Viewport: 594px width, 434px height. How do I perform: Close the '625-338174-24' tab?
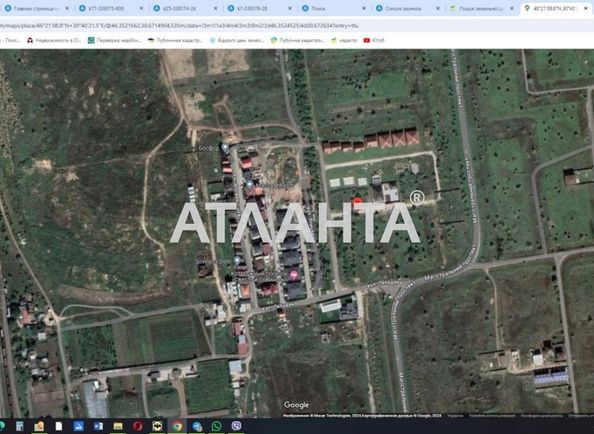pyautogui.click(x=216, y=8)
